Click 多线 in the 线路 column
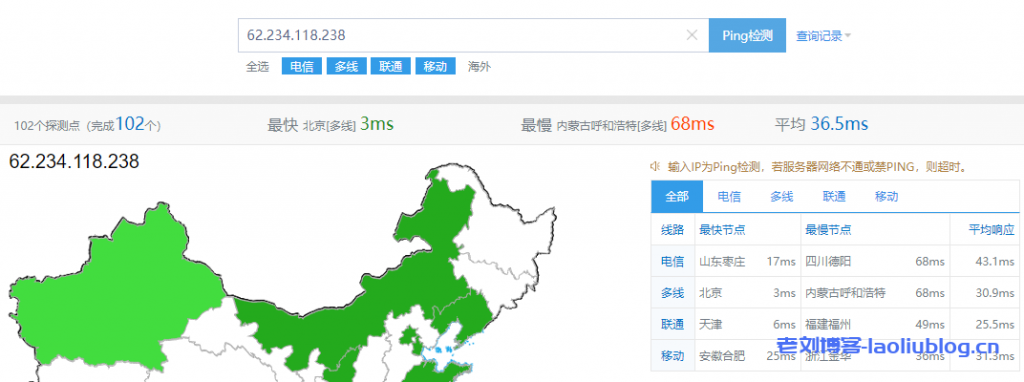The height and width of the screenshot is (382, 1024). (672, 293)
